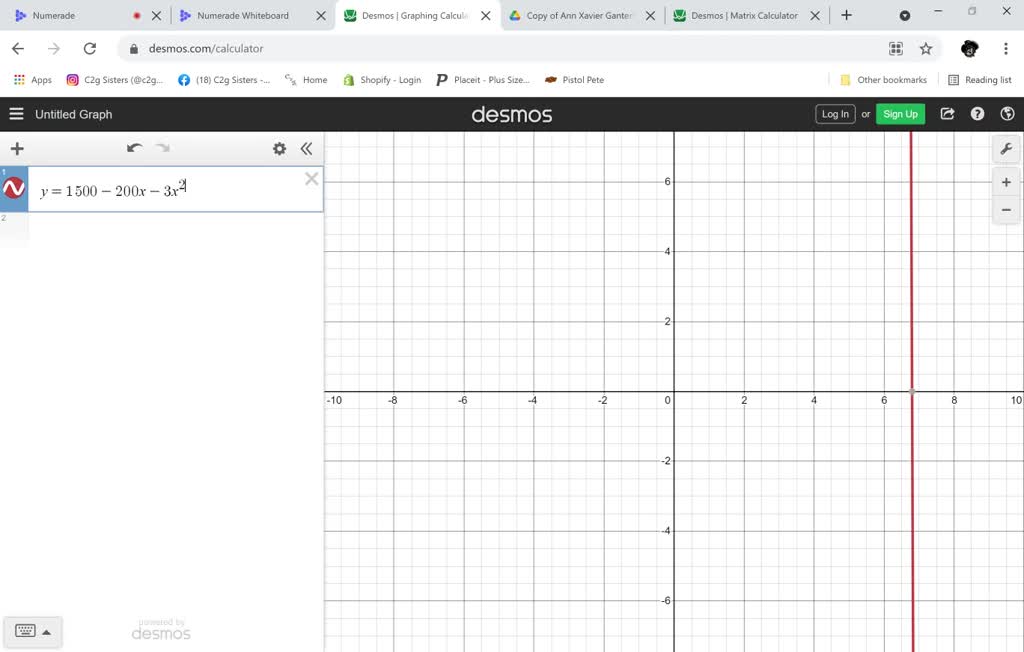Delete expression 1 with the X
This screenshot has width=1024, height=652.
[311, 179]
